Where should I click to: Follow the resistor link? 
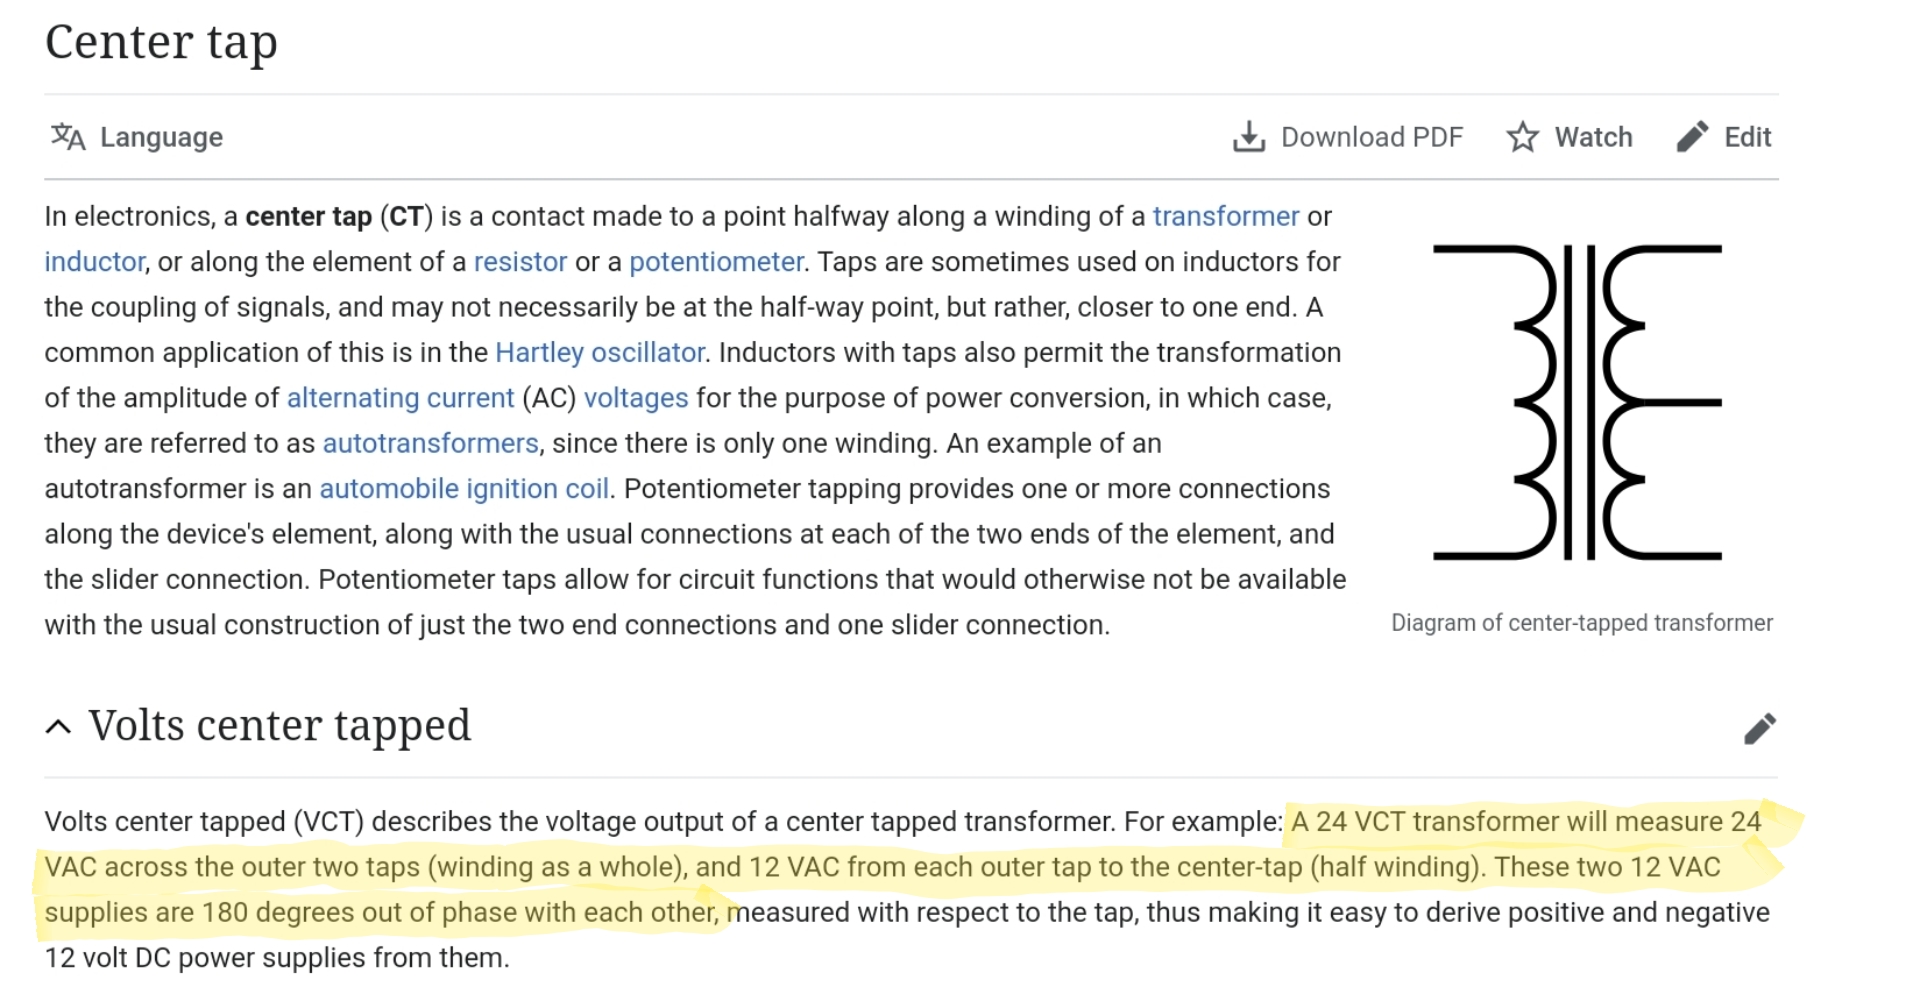coord(520,262)
